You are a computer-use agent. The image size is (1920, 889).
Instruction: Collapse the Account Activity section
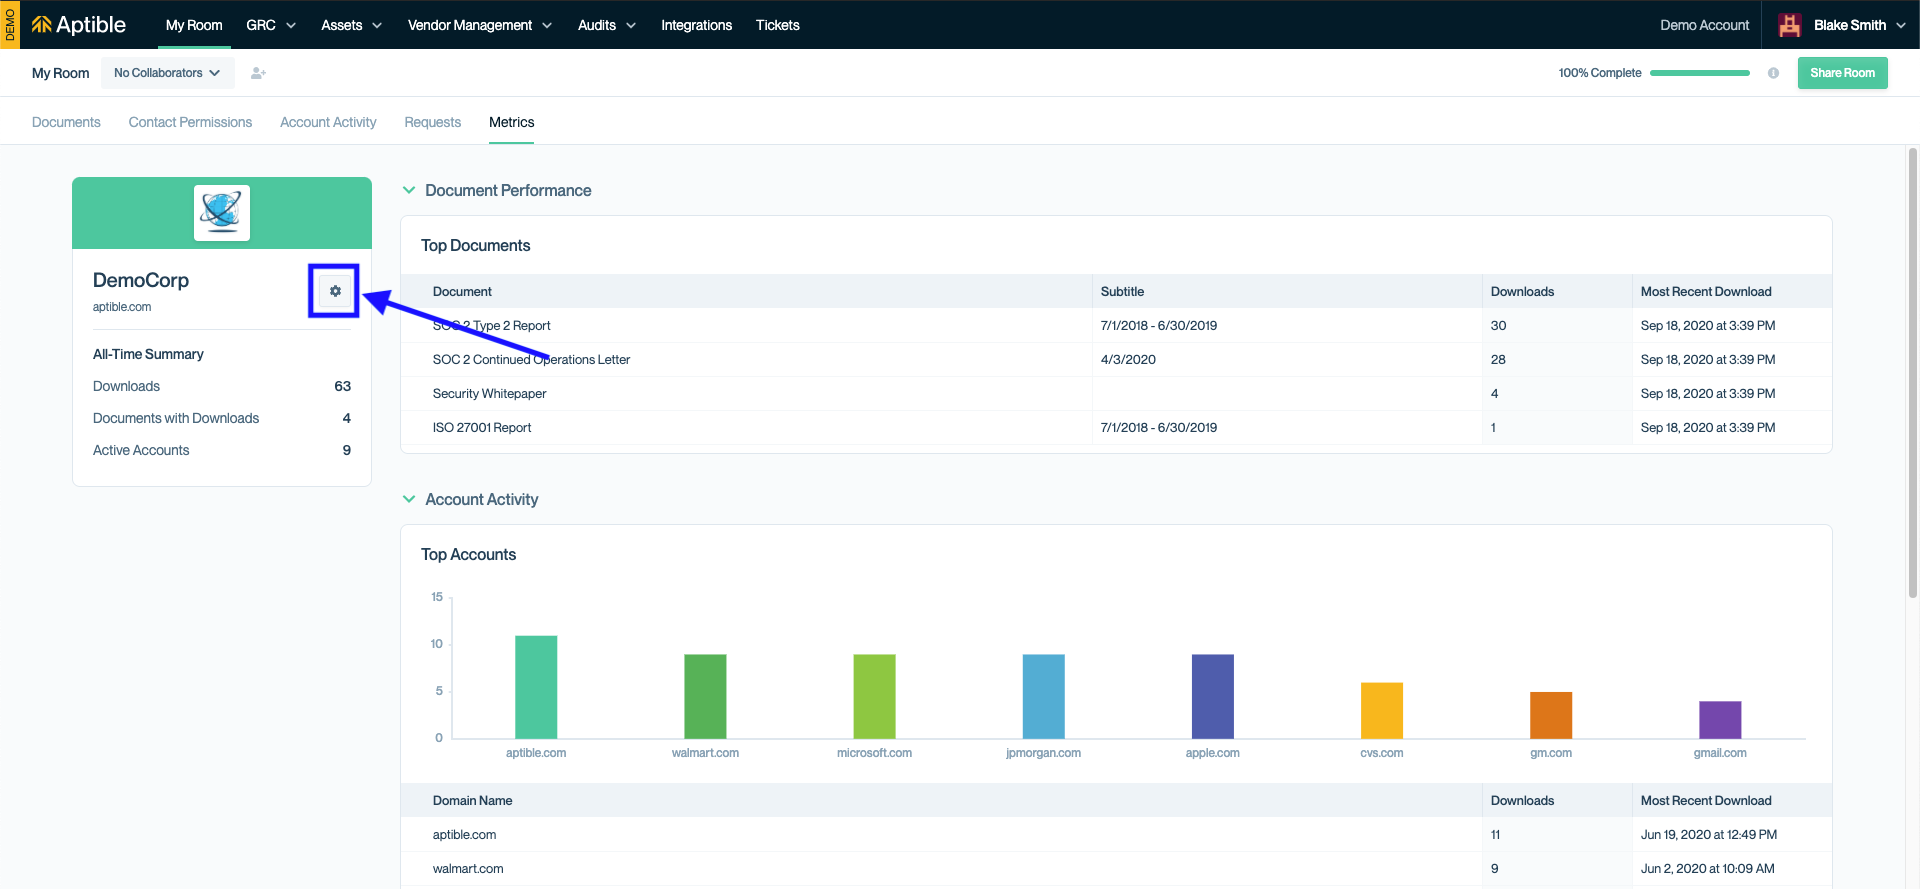409,499
